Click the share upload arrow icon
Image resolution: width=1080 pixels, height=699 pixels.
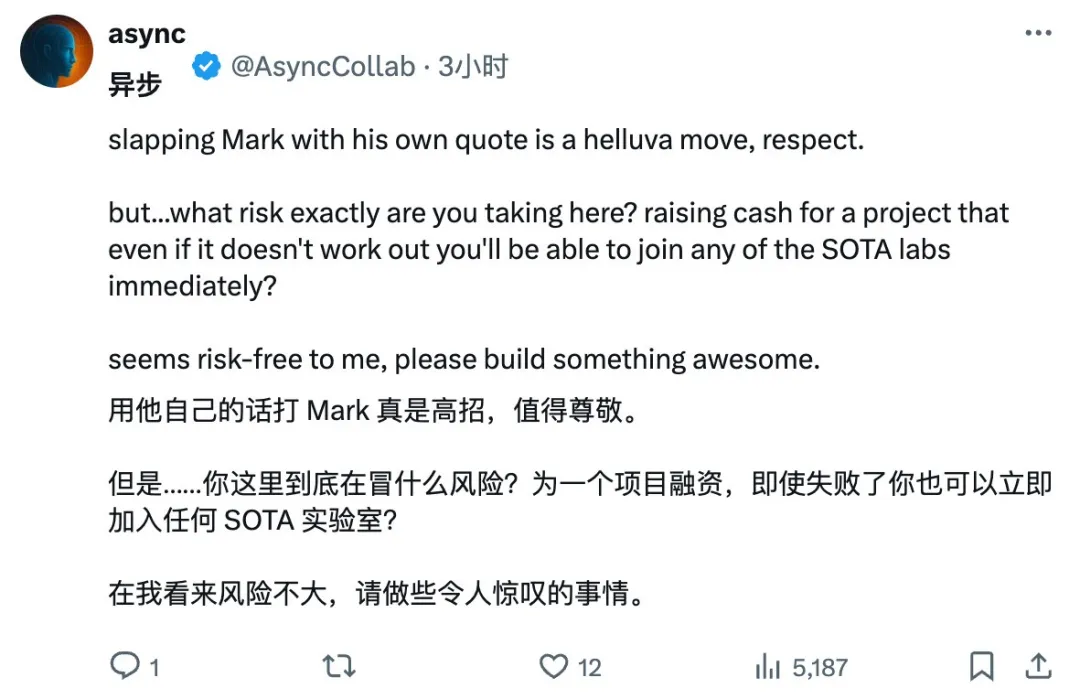1039,665
